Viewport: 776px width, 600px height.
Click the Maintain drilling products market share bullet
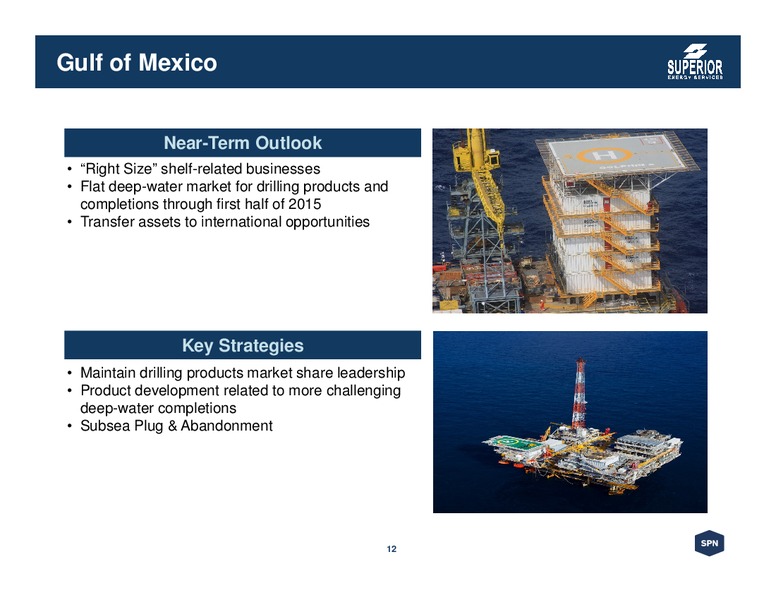[242, 373]
